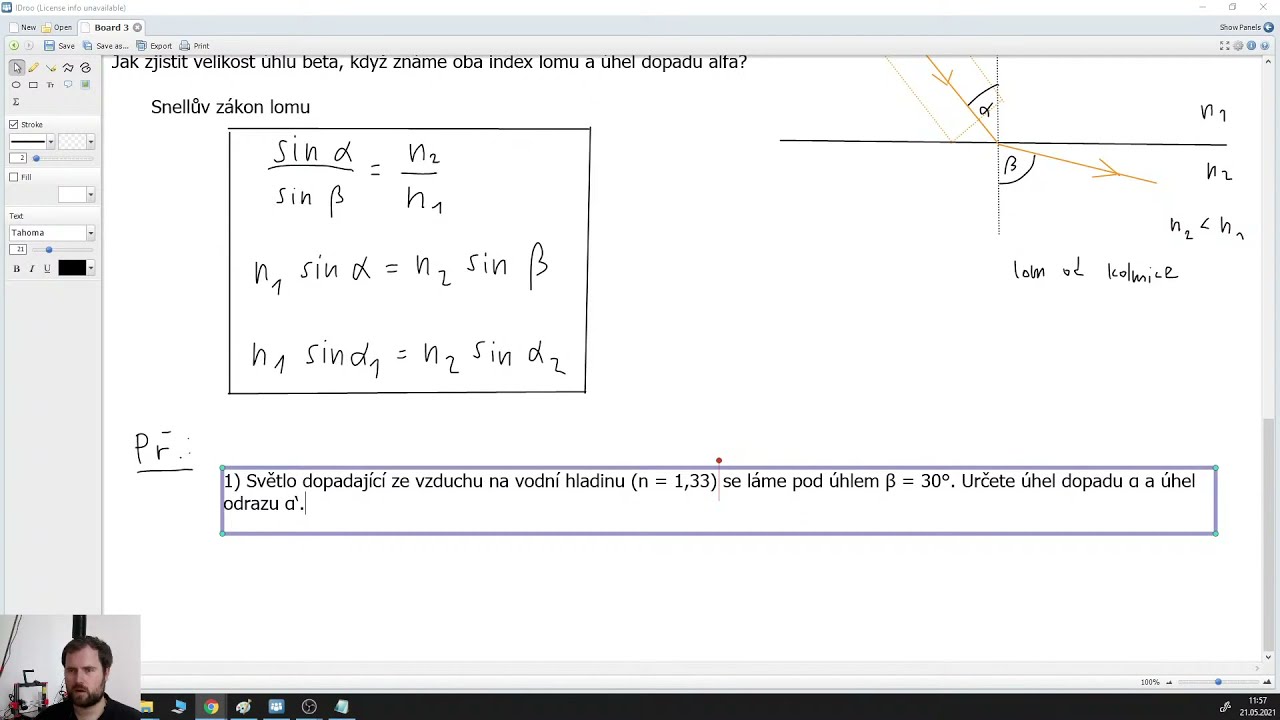Toggle underline text formatting

[x=46, y=268]
